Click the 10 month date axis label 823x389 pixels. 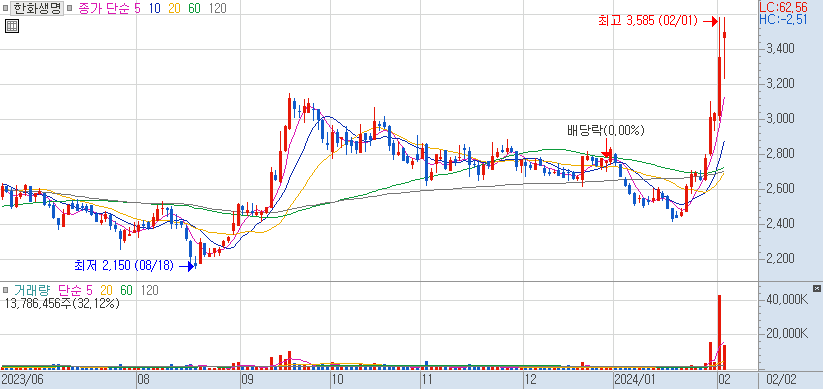(338, 380)
